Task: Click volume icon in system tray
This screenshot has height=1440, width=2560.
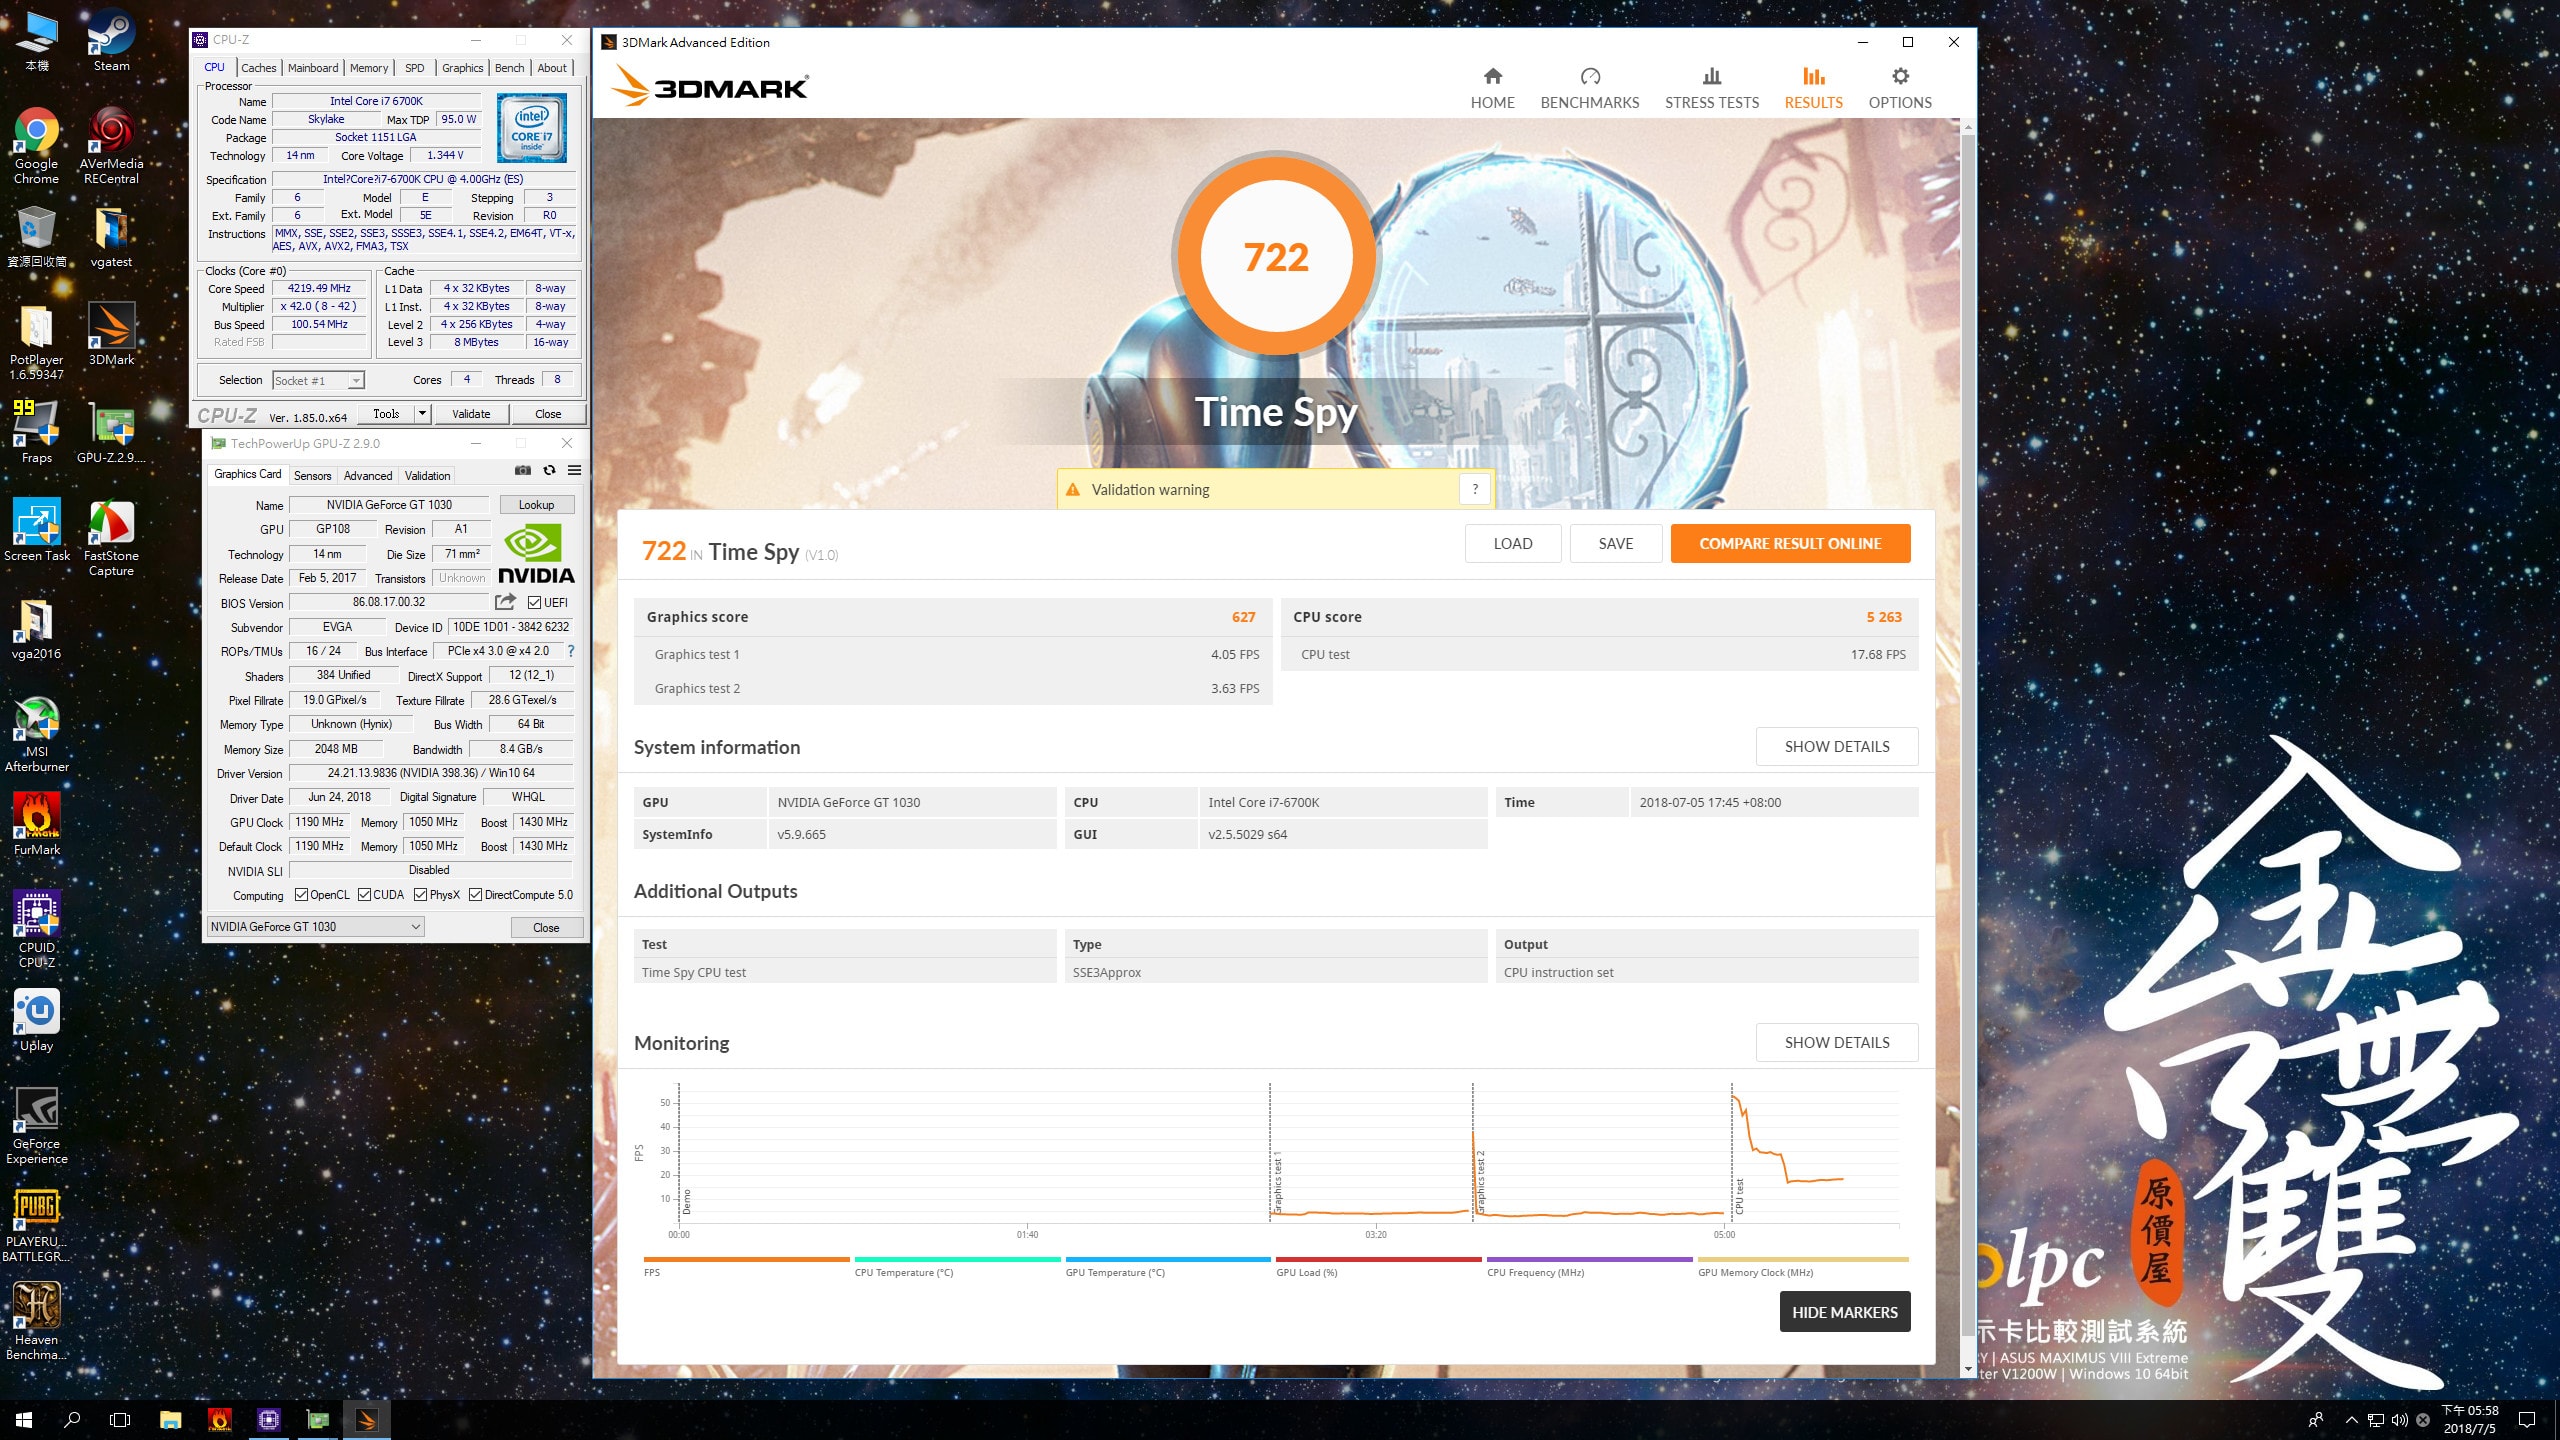Action: [x=2399, y=1419]
